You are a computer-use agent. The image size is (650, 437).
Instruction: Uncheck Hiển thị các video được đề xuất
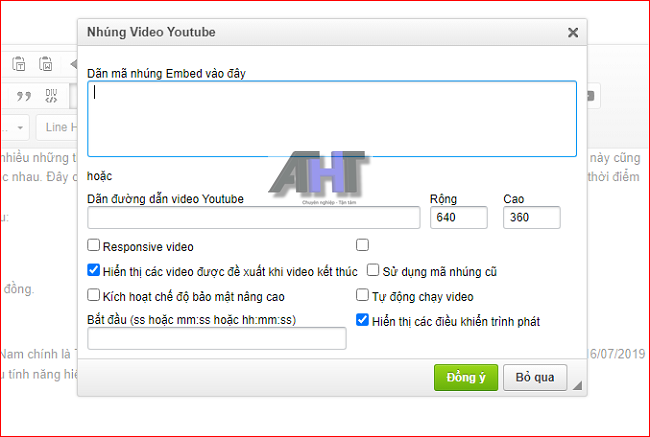[x=94, y=270]
